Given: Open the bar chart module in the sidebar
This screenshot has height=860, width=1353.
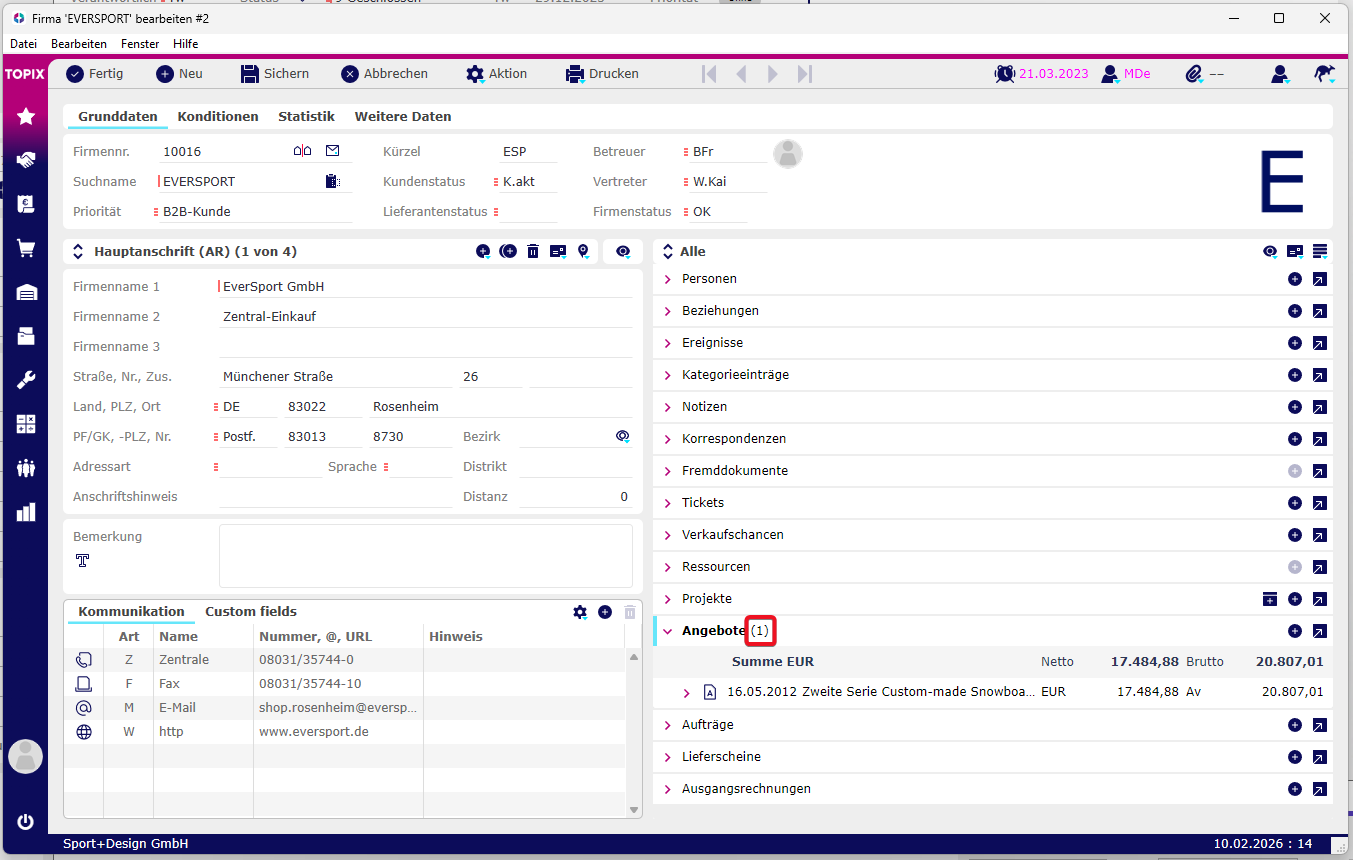Looking at the screenshot, I should coord(26,512).
